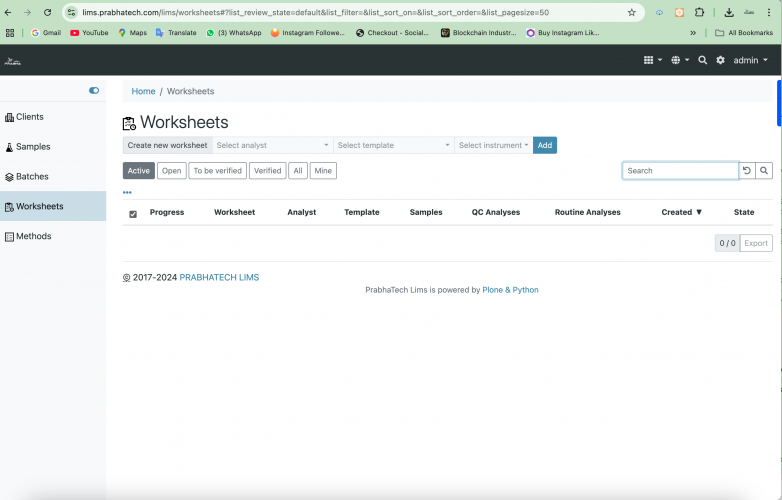
Task: Click the header search magnifier icon
Action: pyautogui.click(x=702, y=60)
